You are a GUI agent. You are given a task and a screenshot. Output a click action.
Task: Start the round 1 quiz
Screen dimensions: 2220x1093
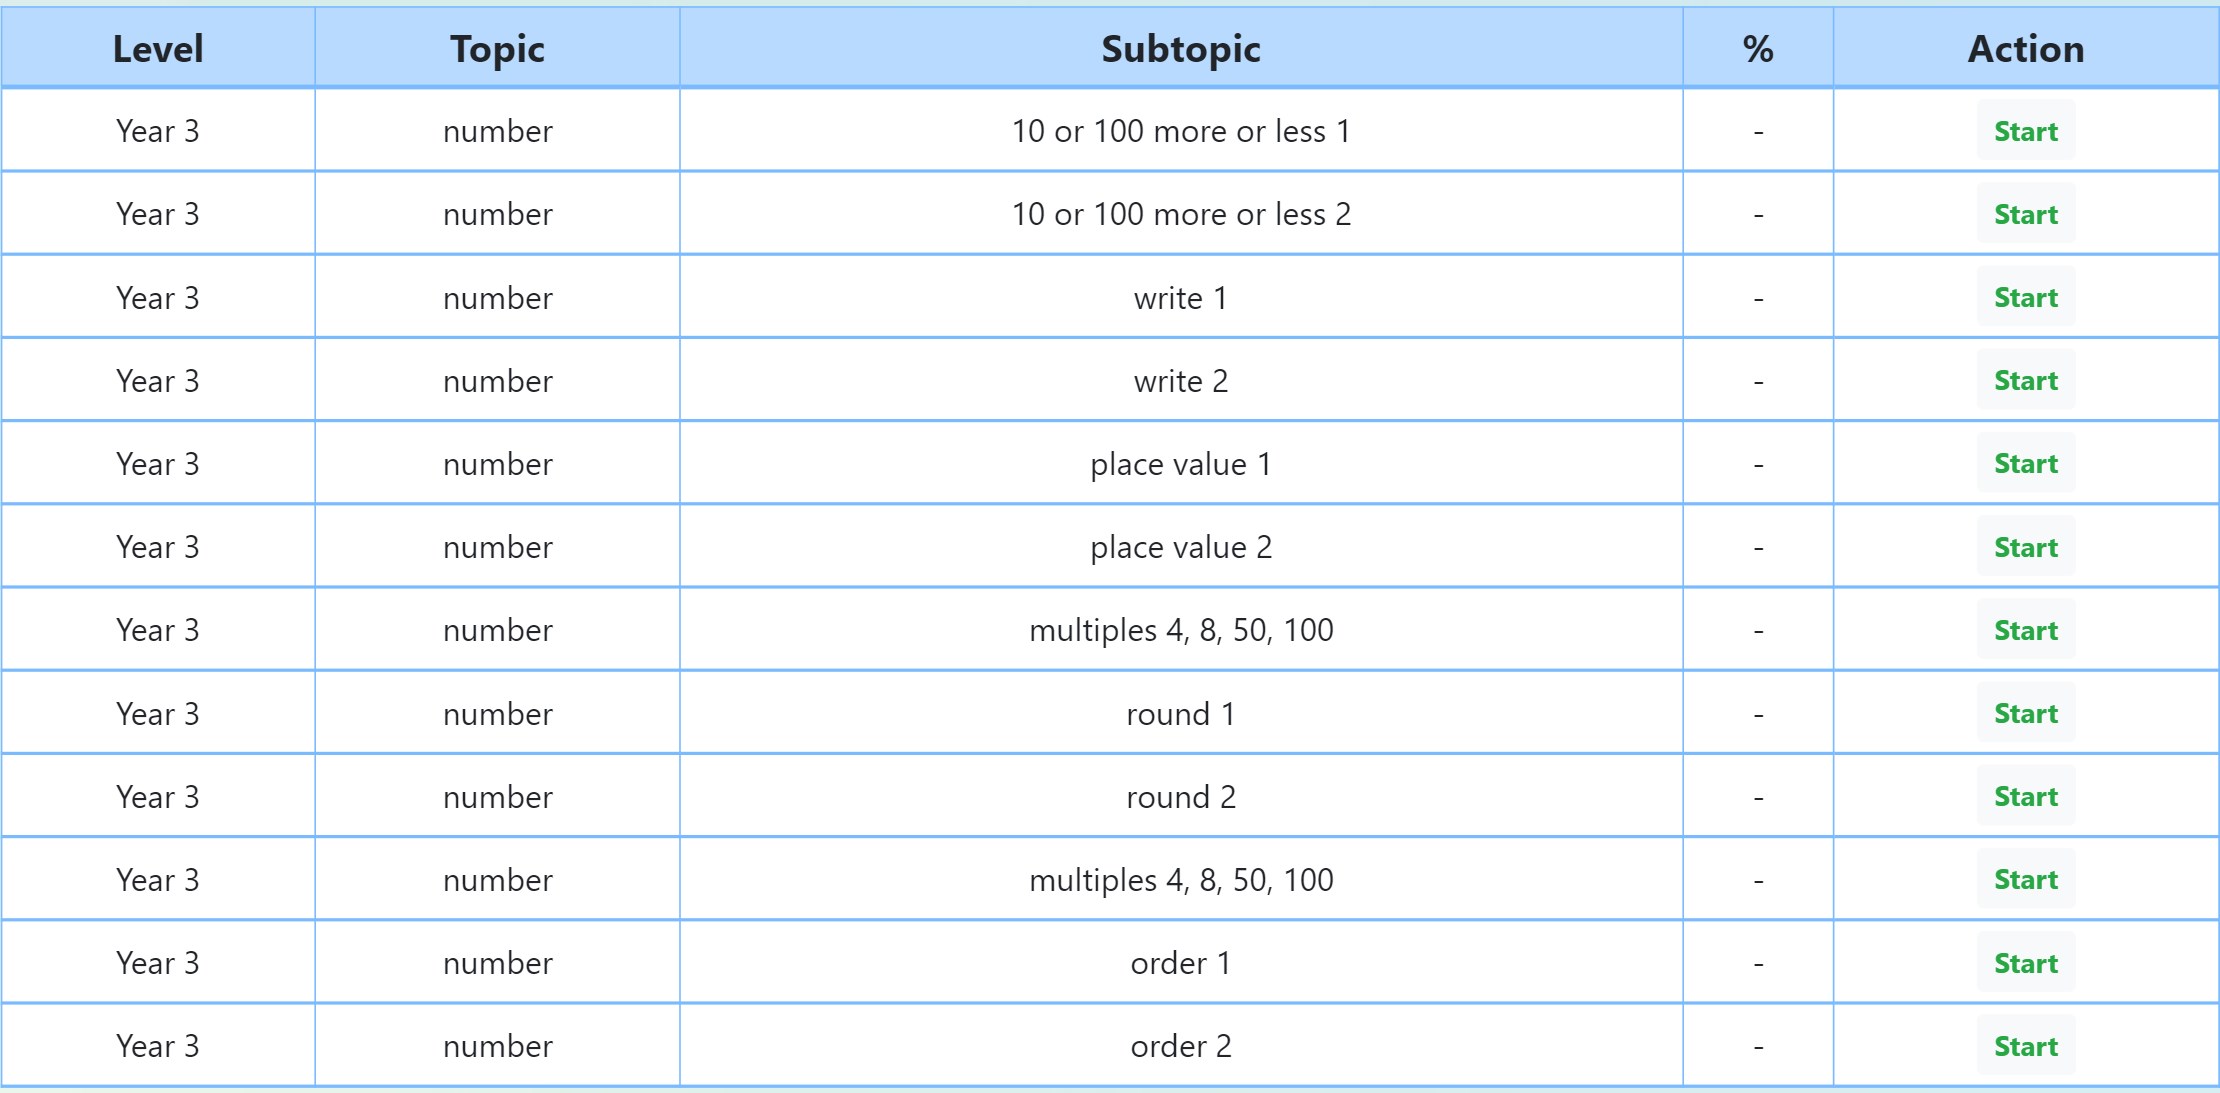pyautogui.click(x=2025, y=714)
